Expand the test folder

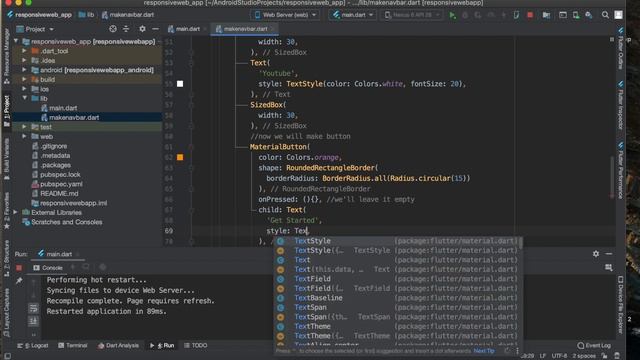[x=25, y=127]
